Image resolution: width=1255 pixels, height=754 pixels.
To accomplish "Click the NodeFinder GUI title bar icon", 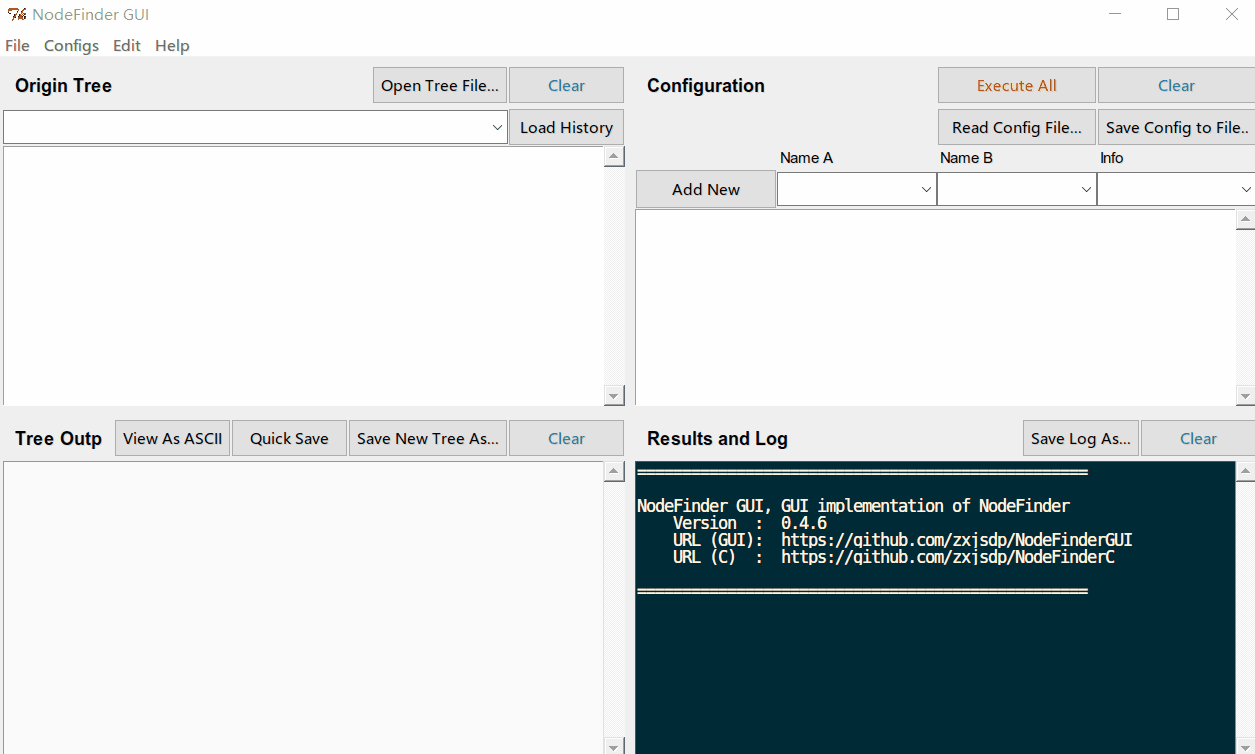I will (x=16, y=15).
